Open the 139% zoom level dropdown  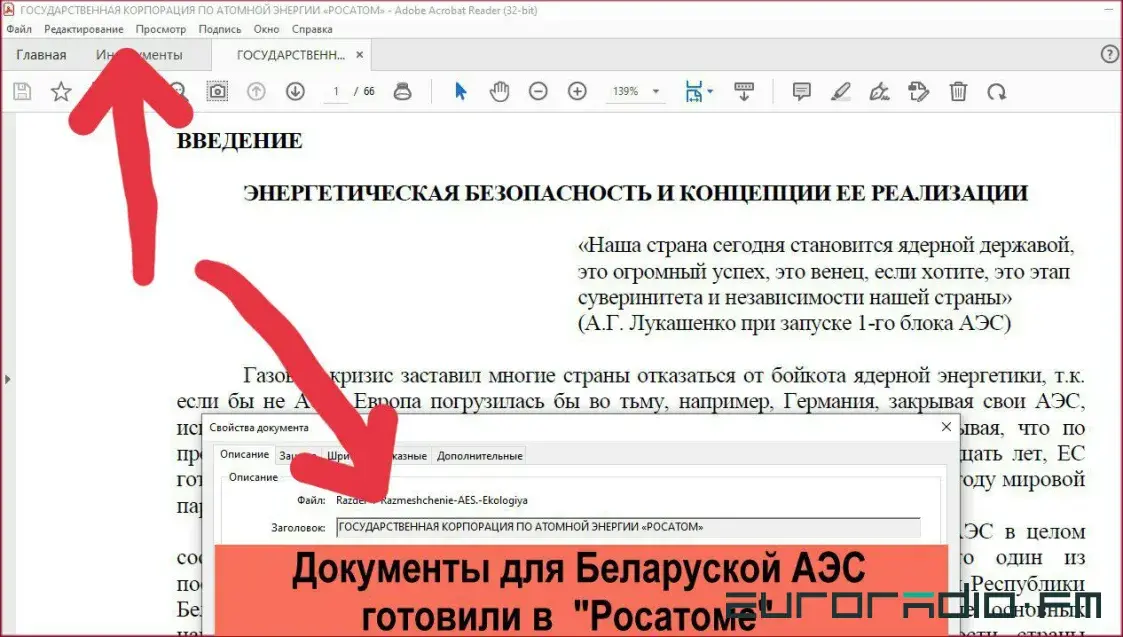click(656, 92)
